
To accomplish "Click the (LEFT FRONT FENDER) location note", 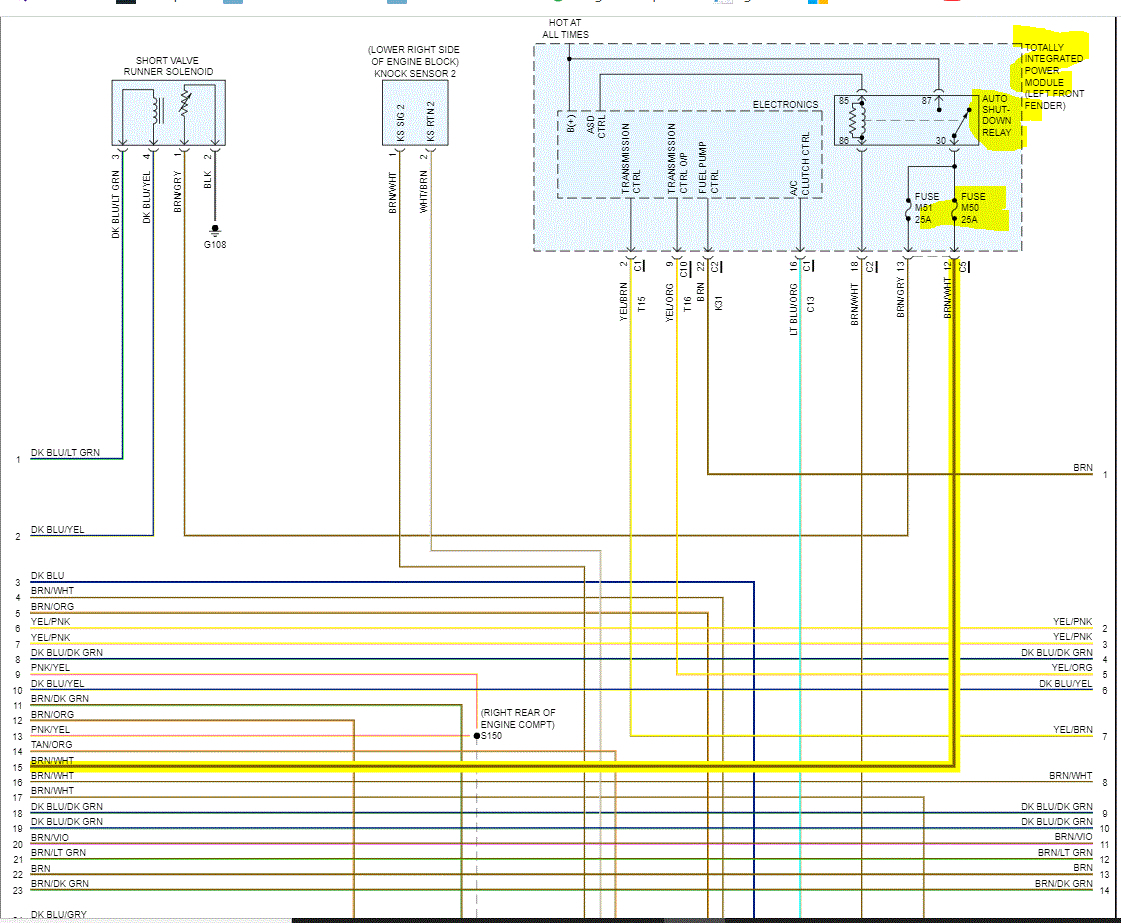I will 1055,99.
